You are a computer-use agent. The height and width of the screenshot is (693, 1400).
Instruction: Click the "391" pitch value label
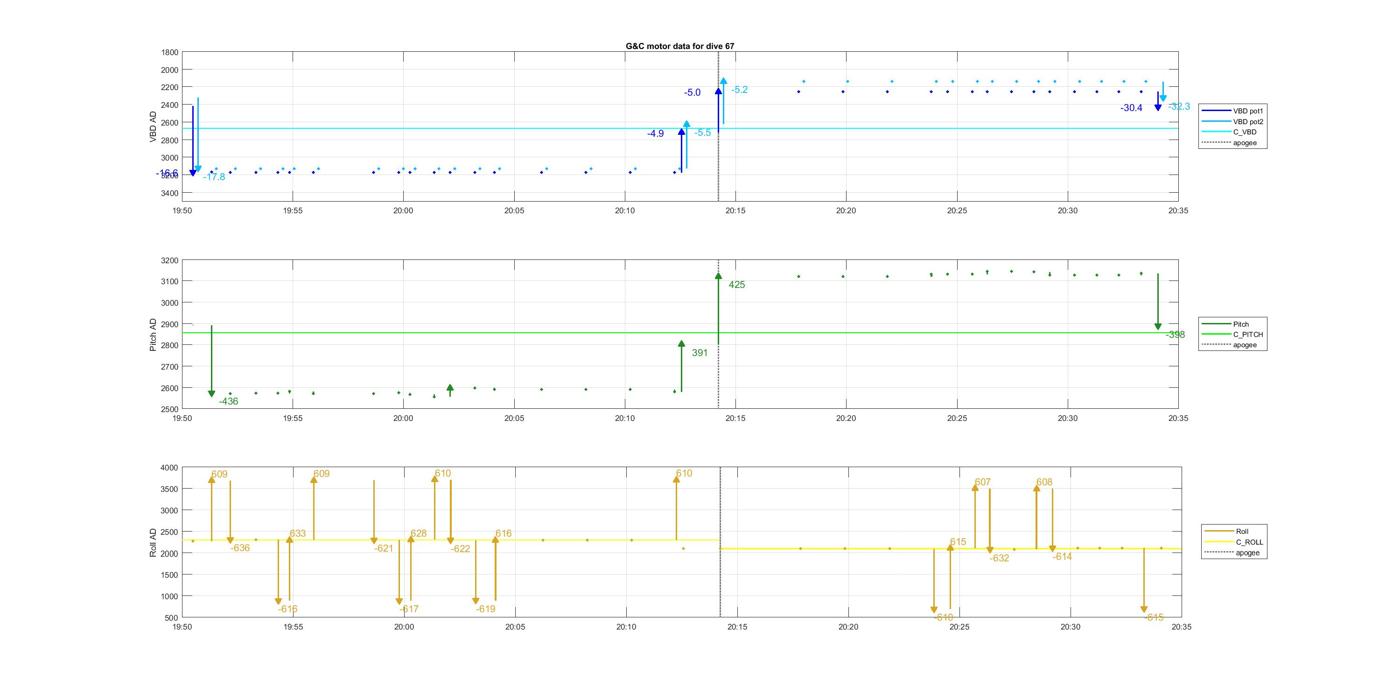tap(700, 353)
